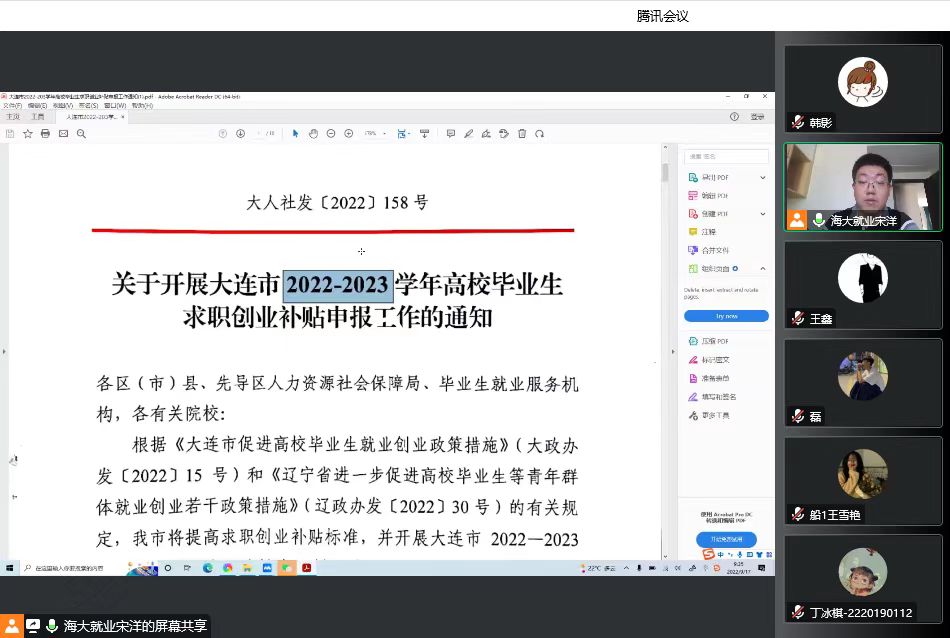Select participant 船1王雪艳 video tile
This screenshot has height=638, width=950.
pyautogui.click(x=863, y=480)
